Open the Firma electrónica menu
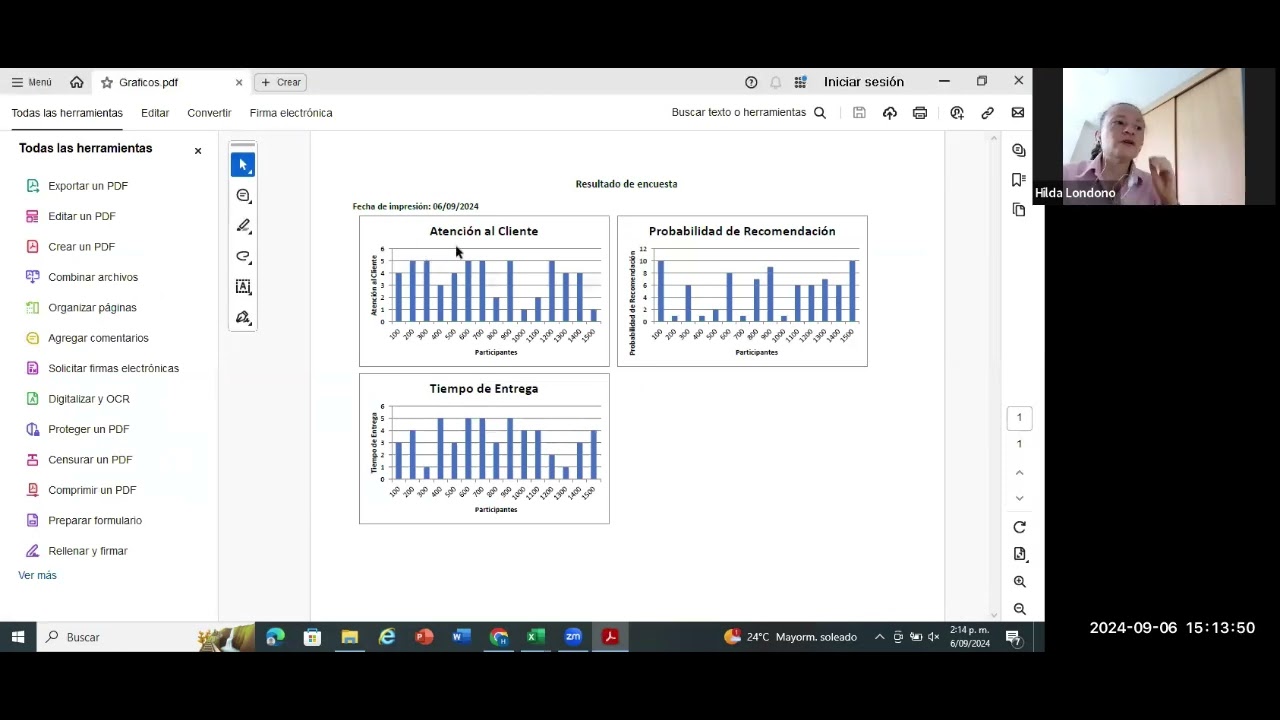The height and width of the screenshot is (720, 1280). point(291,113)
